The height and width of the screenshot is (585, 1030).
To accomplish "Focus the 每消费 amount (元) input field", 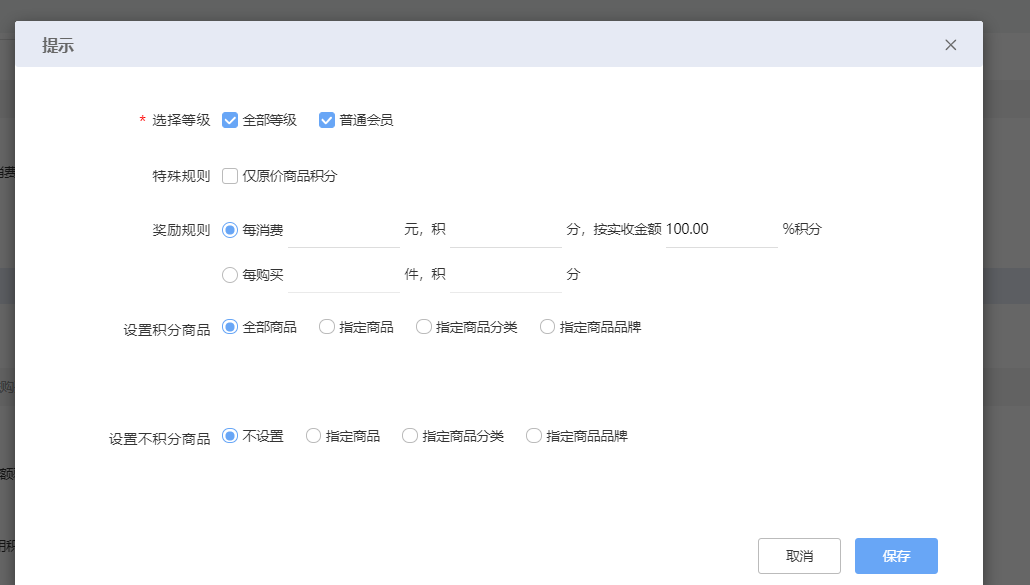I will [x=344, y=230].
